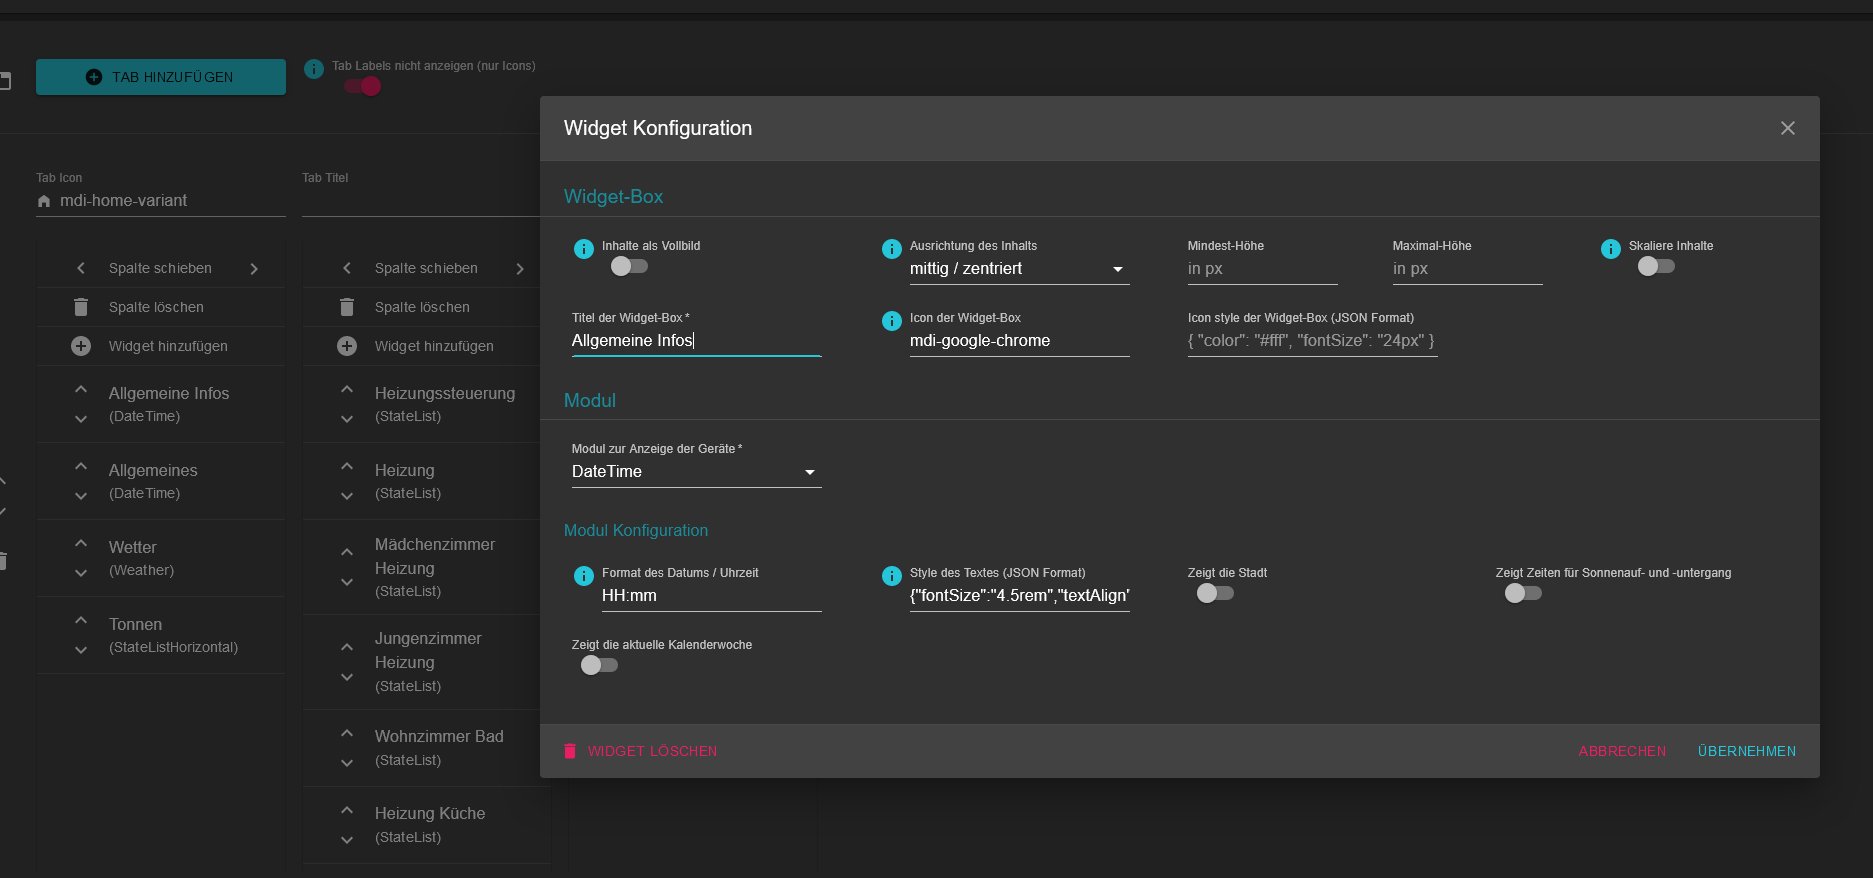
Task: Open Modul zur Anzeige der Geräte dropdown
Action: [696, 472]
